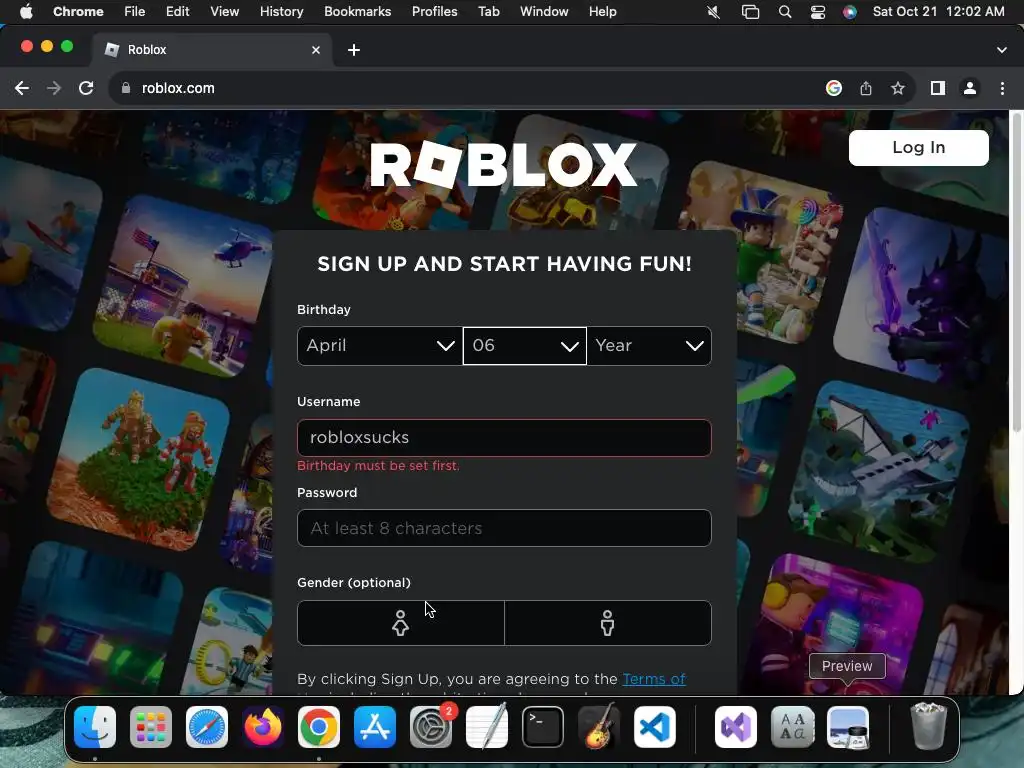Open the Preview app in the Dock
Viewport: 1024px width, 768px height.
click(x=848, y=728)
